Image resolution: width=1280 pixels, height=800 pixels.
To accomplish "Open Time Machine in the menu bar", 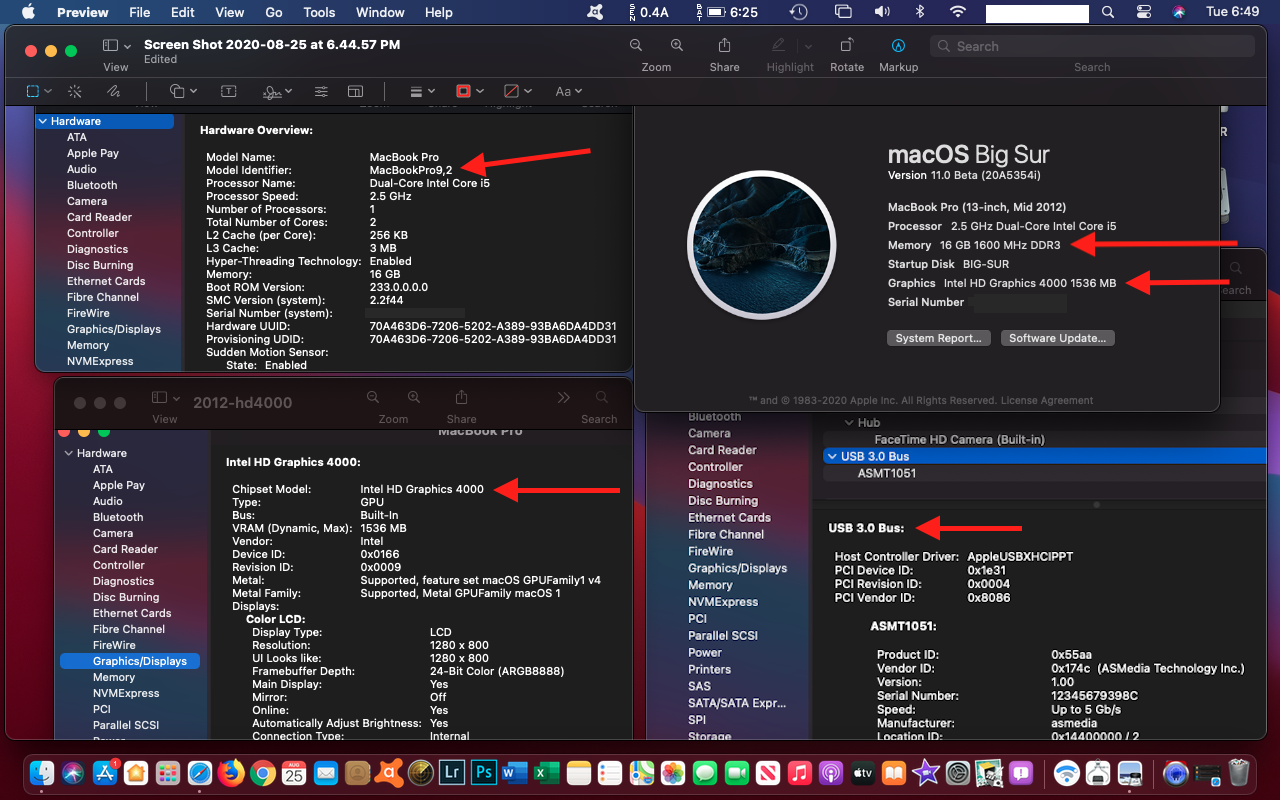I will (x=798, y=12).
